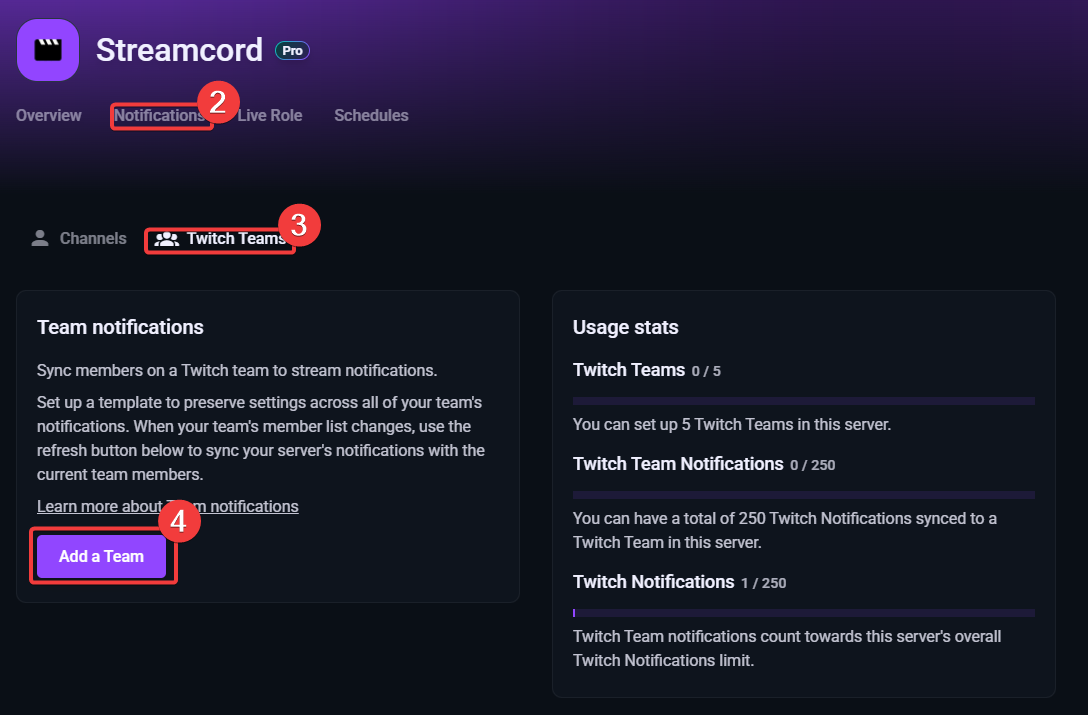Open the Live Role tab

click(x=270, y=115)
